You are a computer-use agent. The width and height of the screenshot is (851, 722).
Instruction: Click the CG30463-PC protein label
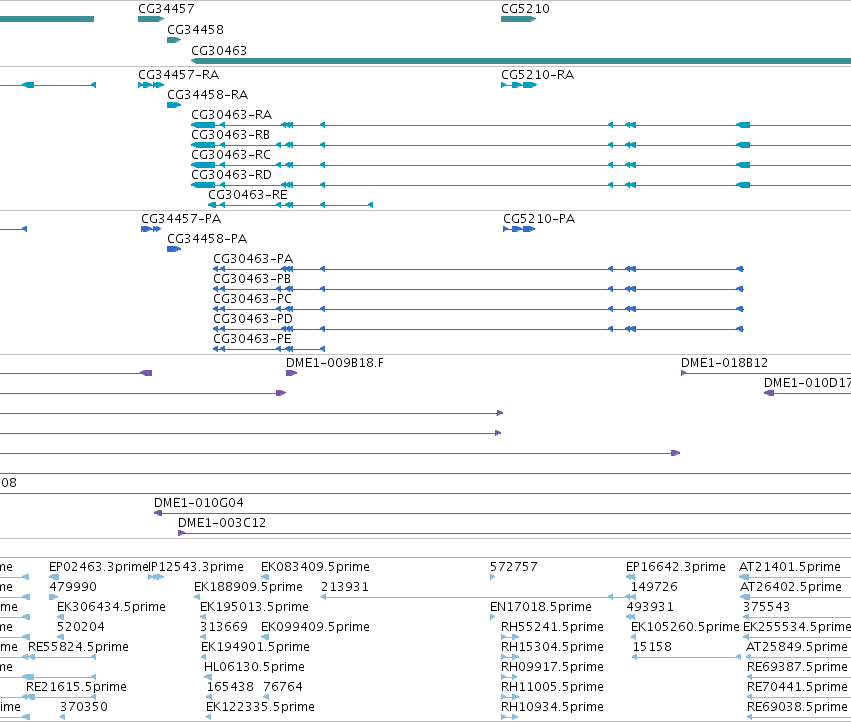[252, 299]
